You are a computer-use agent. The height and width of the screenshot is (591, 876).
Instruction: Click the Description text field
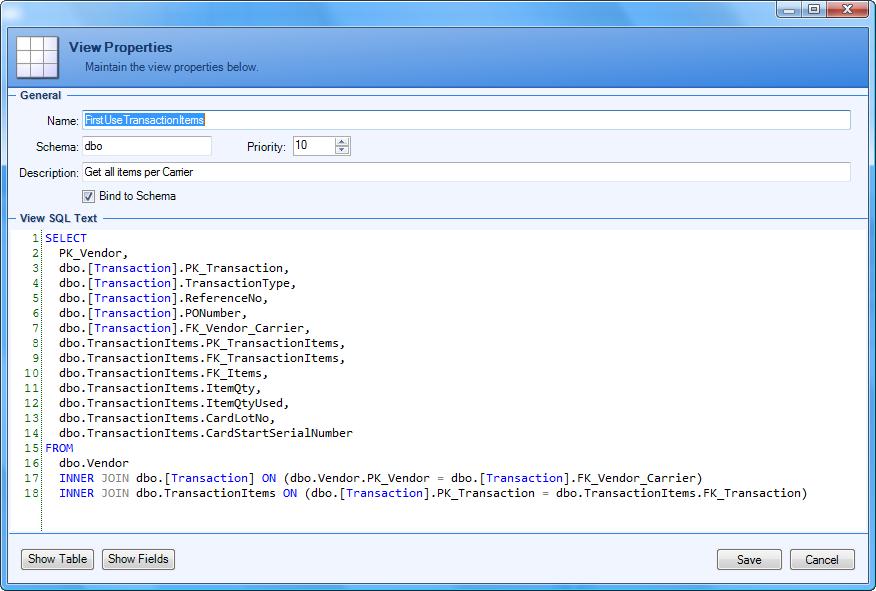465,172
